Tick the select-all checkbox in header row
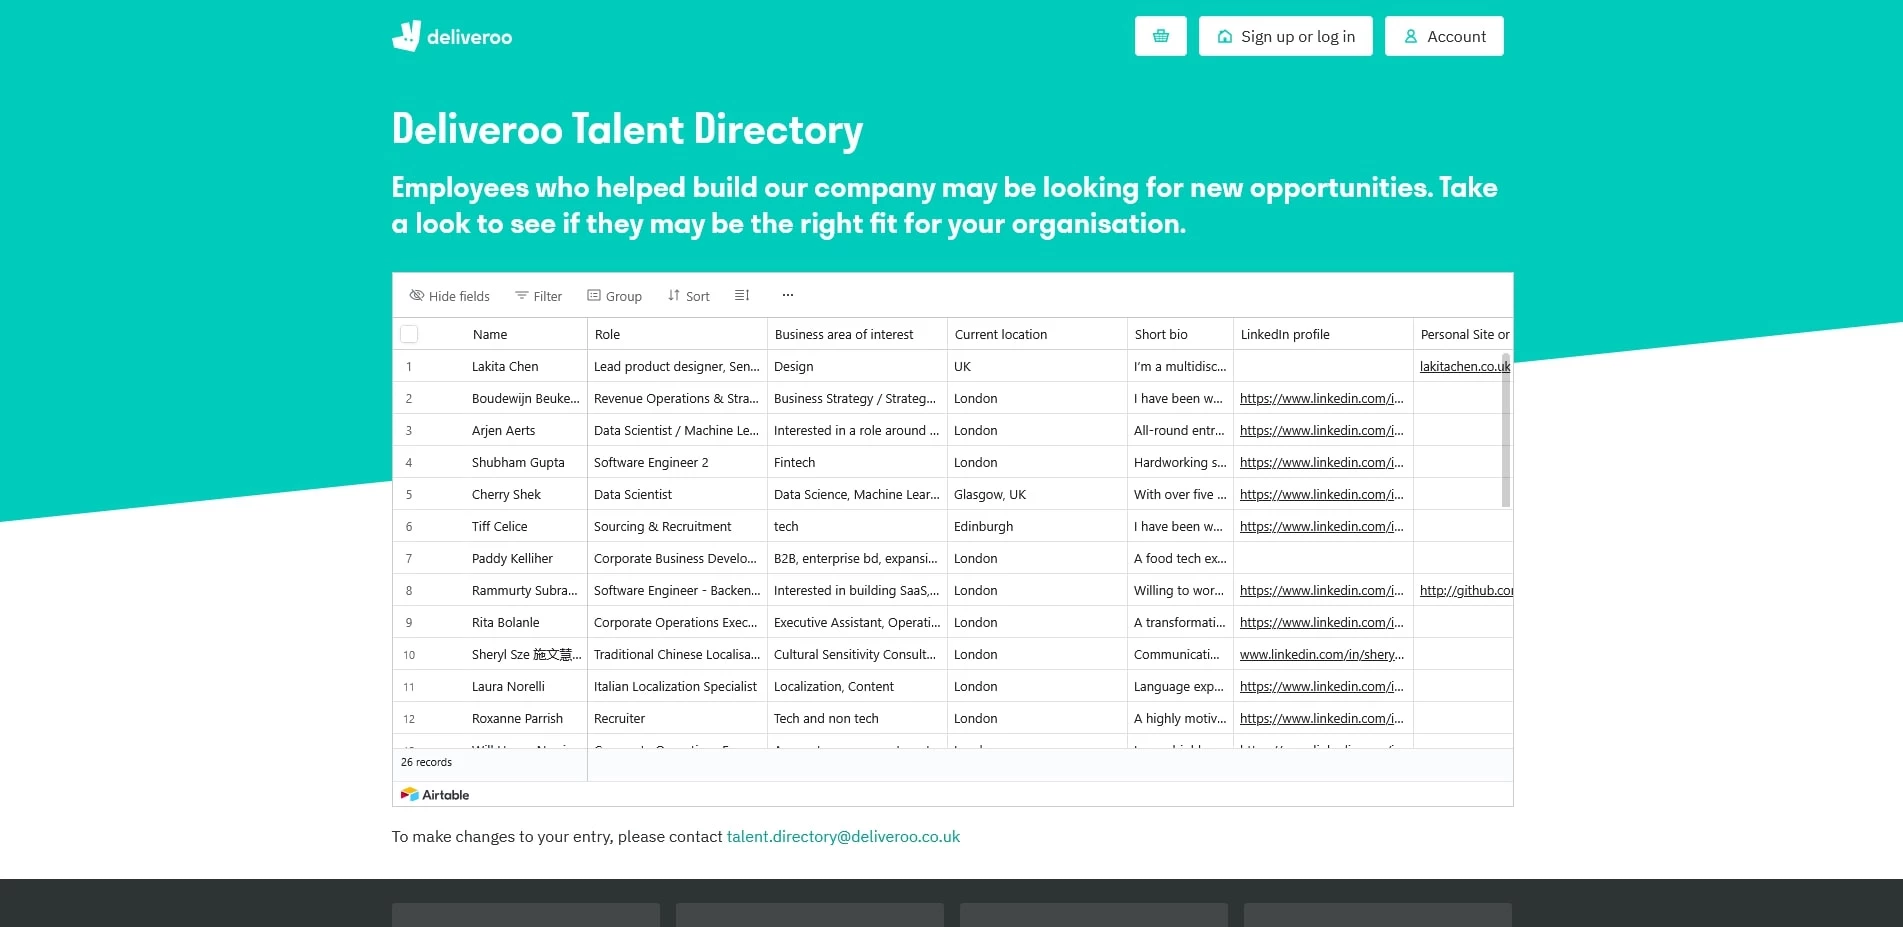Screen dimensions: 1903x927 pos(409,334)
